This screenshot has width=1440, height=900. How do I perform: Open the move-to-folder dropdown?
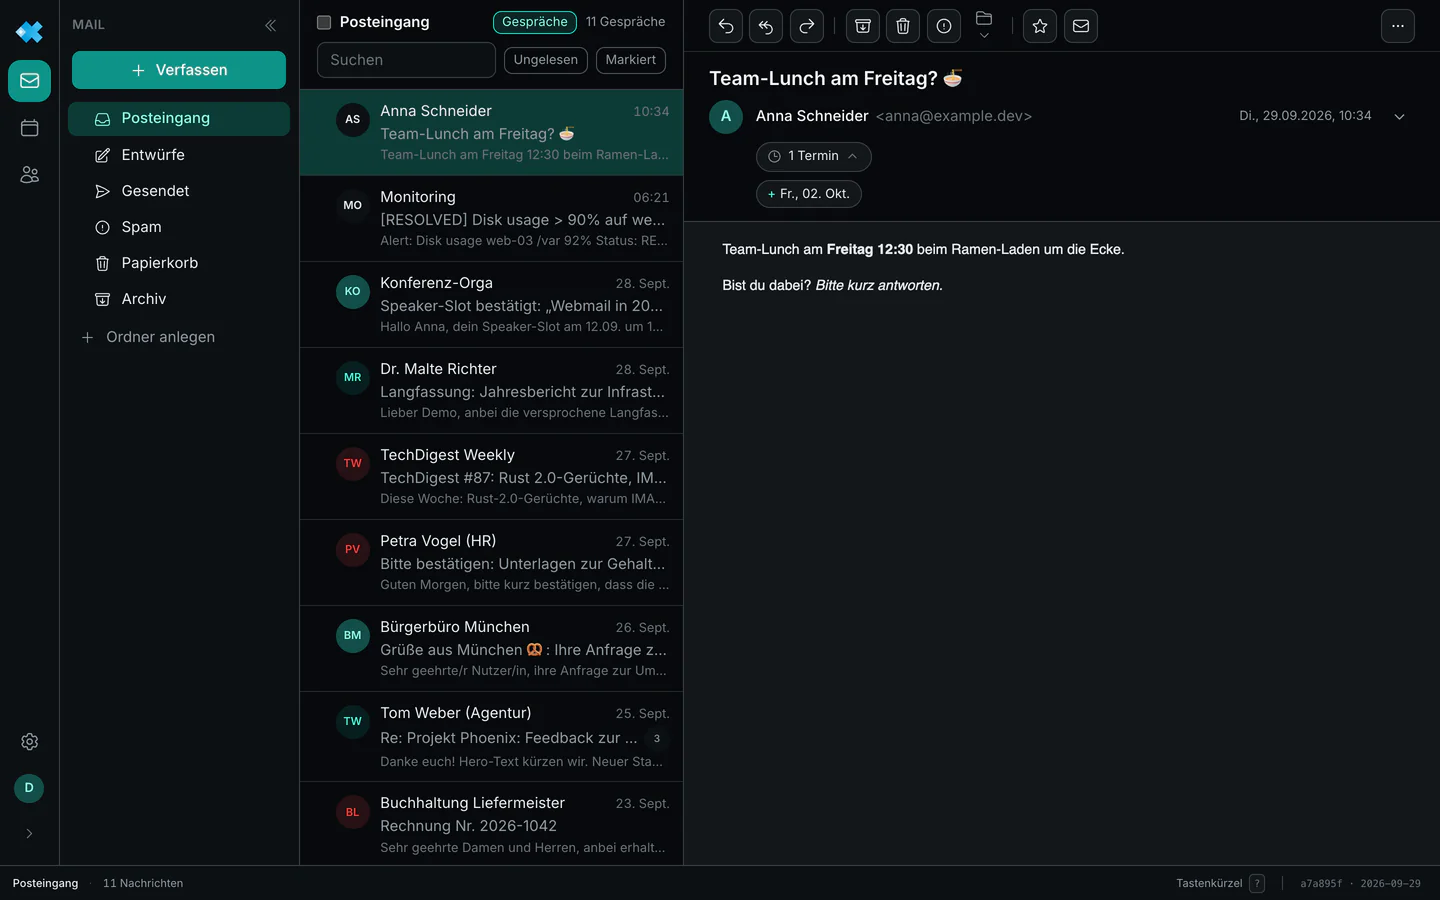point(984,26)
